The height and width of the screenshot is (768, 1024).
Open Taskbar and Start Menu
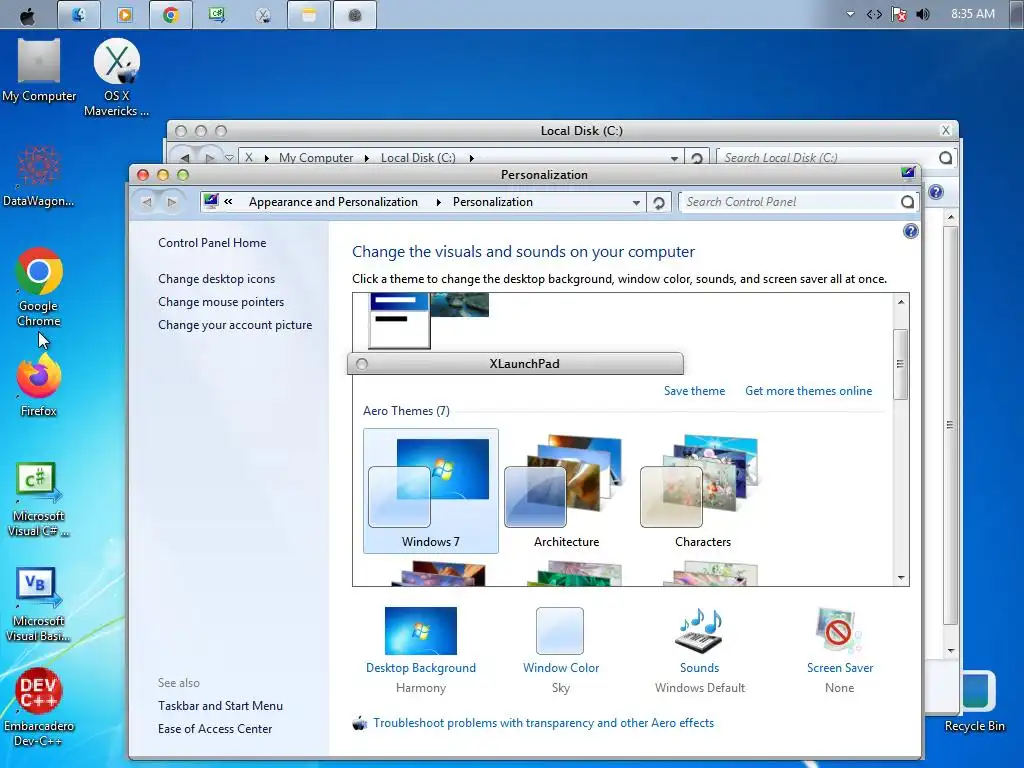(220, 705)
